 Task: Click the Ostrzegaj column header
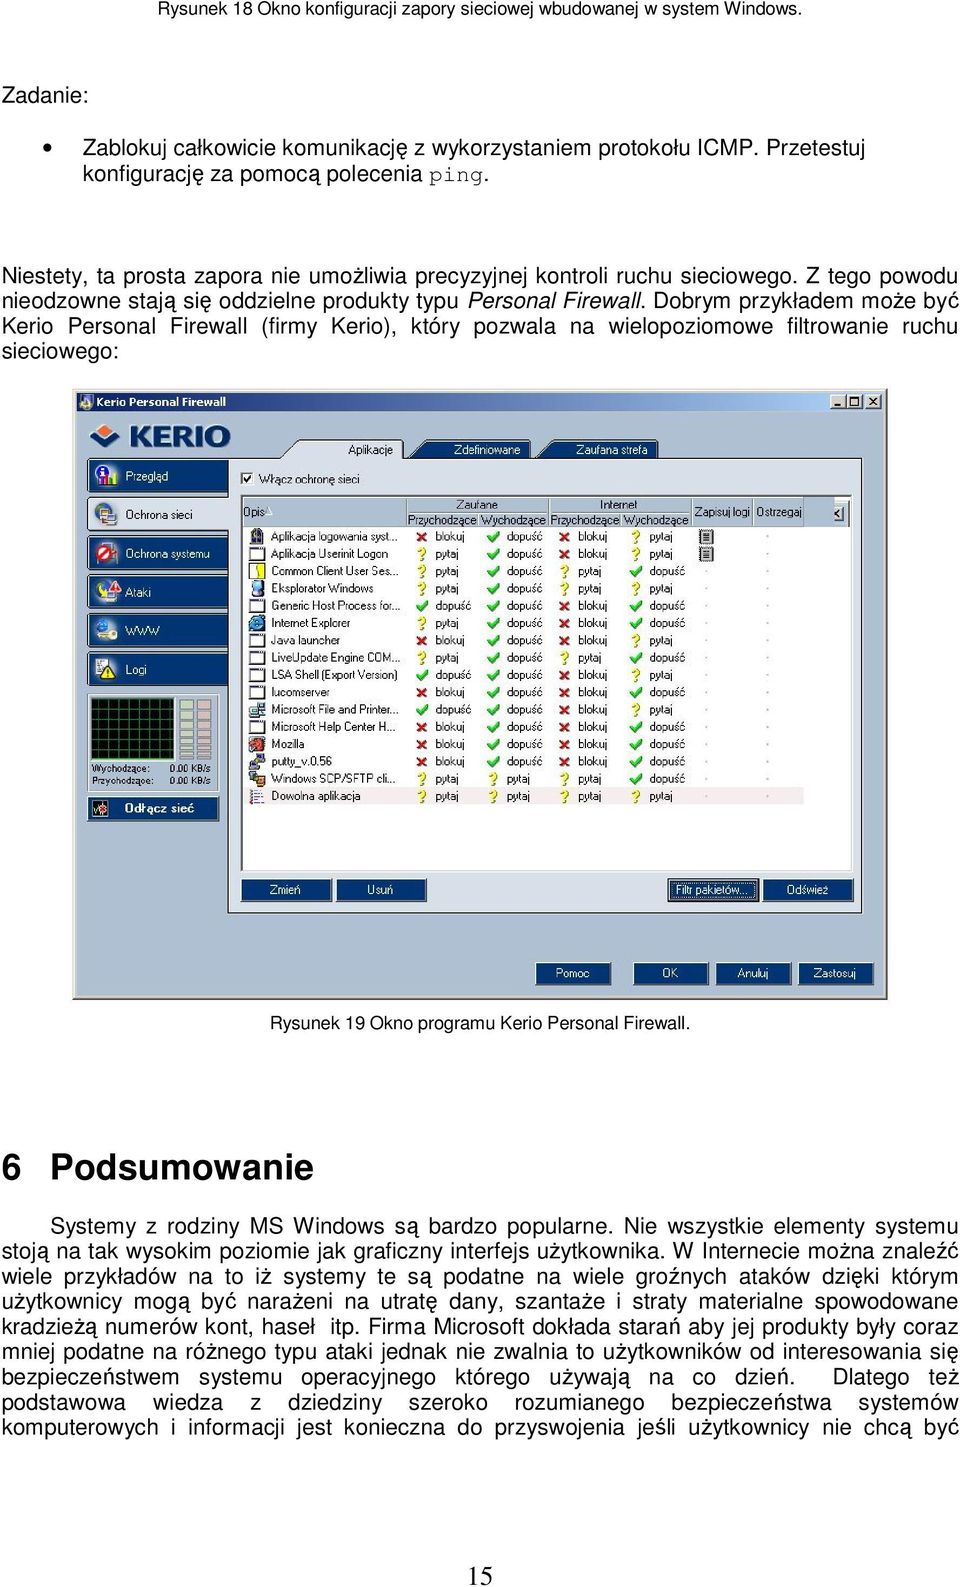tap(779, 512)
